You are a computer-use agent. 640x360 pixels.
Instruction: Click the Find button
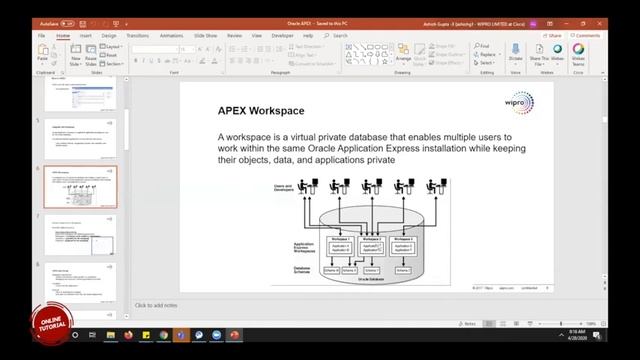tap(482, 46)
